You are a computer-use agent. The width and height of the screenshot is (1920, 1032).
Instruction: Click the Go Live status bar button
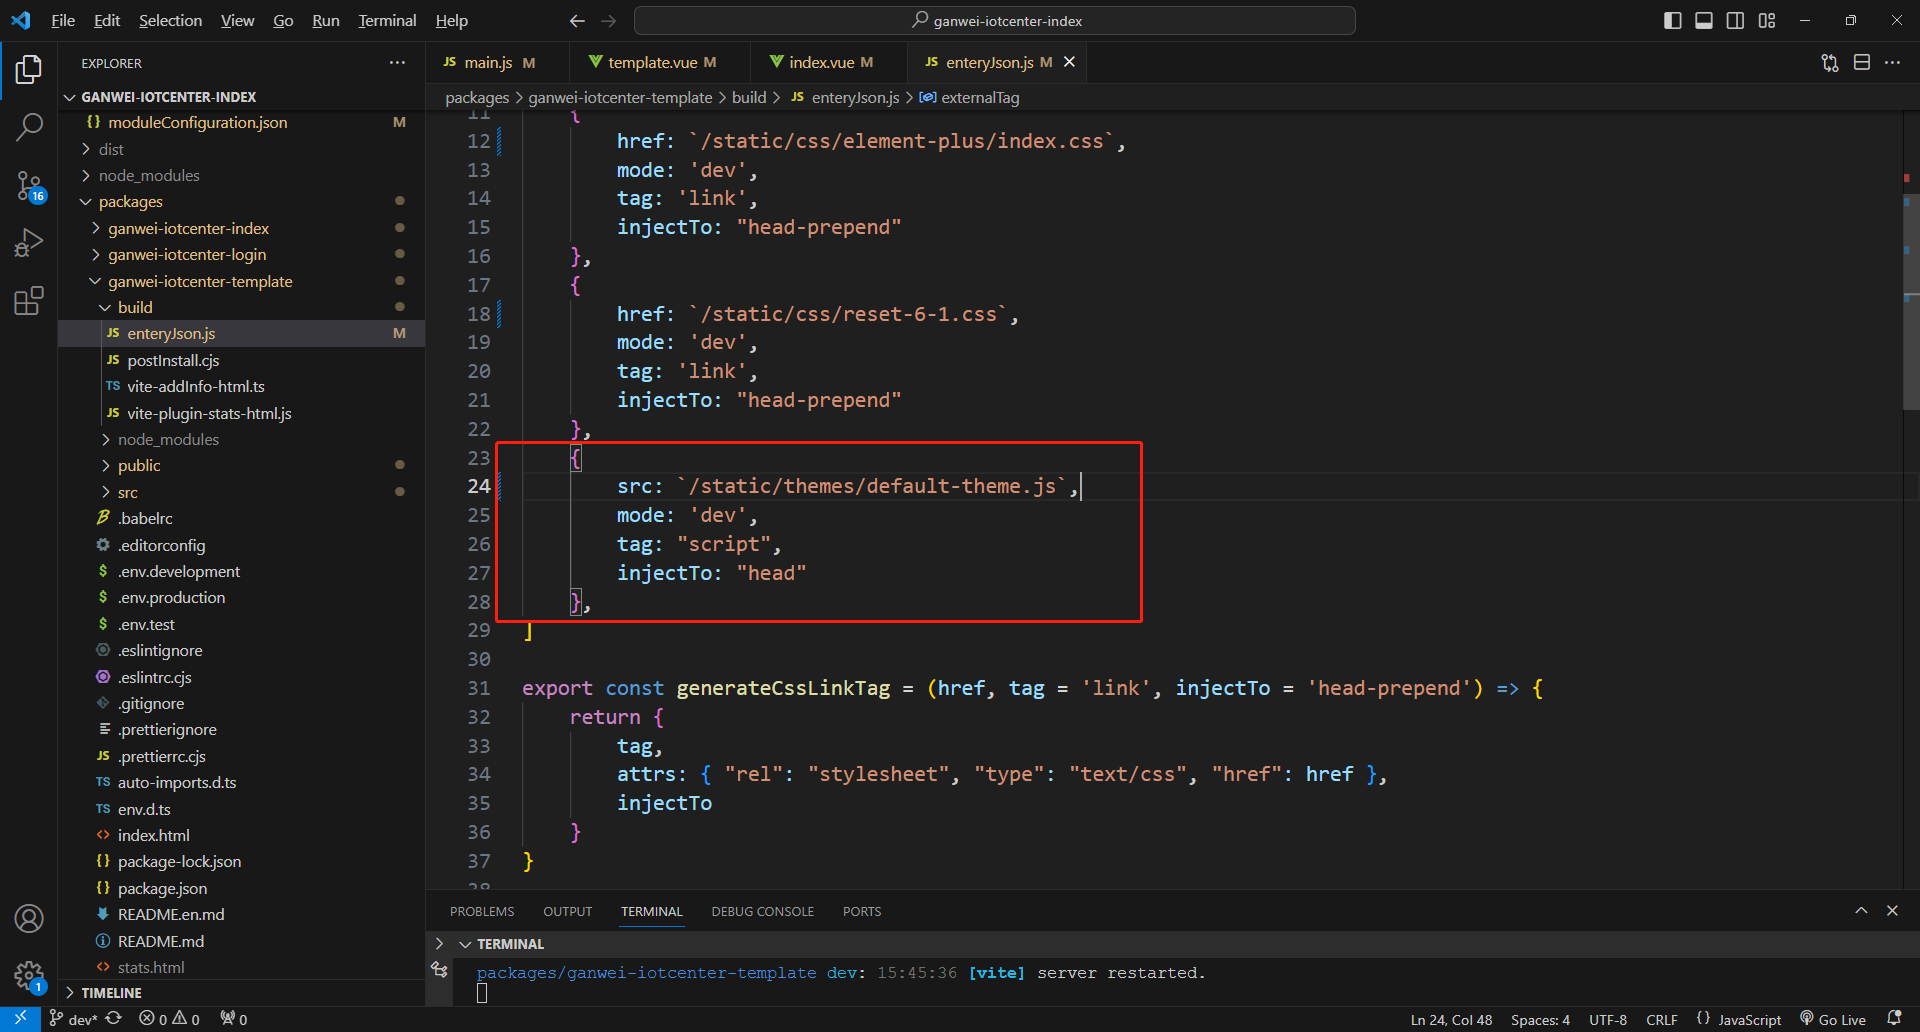coord(1832,1019)
